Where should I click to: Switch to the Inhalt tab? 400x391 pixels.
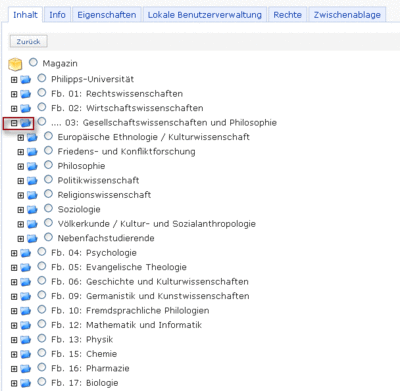25,15
